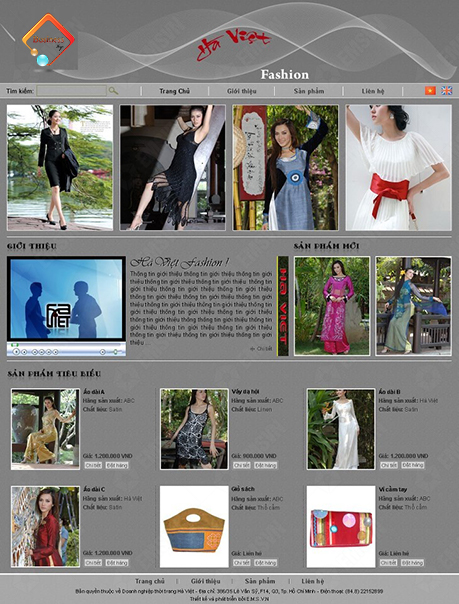
Task: Adjust the video player volume slider
Action: (x=116, y=352)
